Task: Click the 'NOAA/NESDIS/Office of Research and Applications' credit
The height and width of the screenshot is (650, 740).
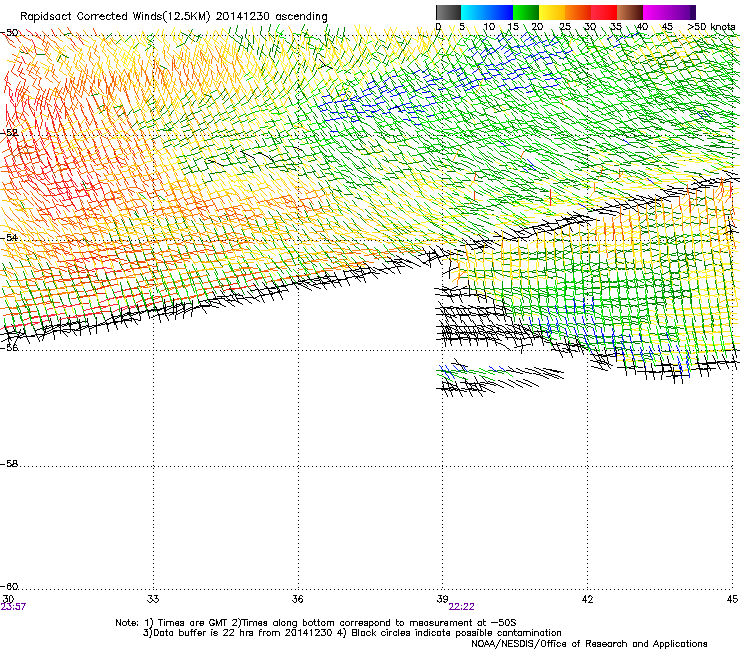Action: (589, 644)
